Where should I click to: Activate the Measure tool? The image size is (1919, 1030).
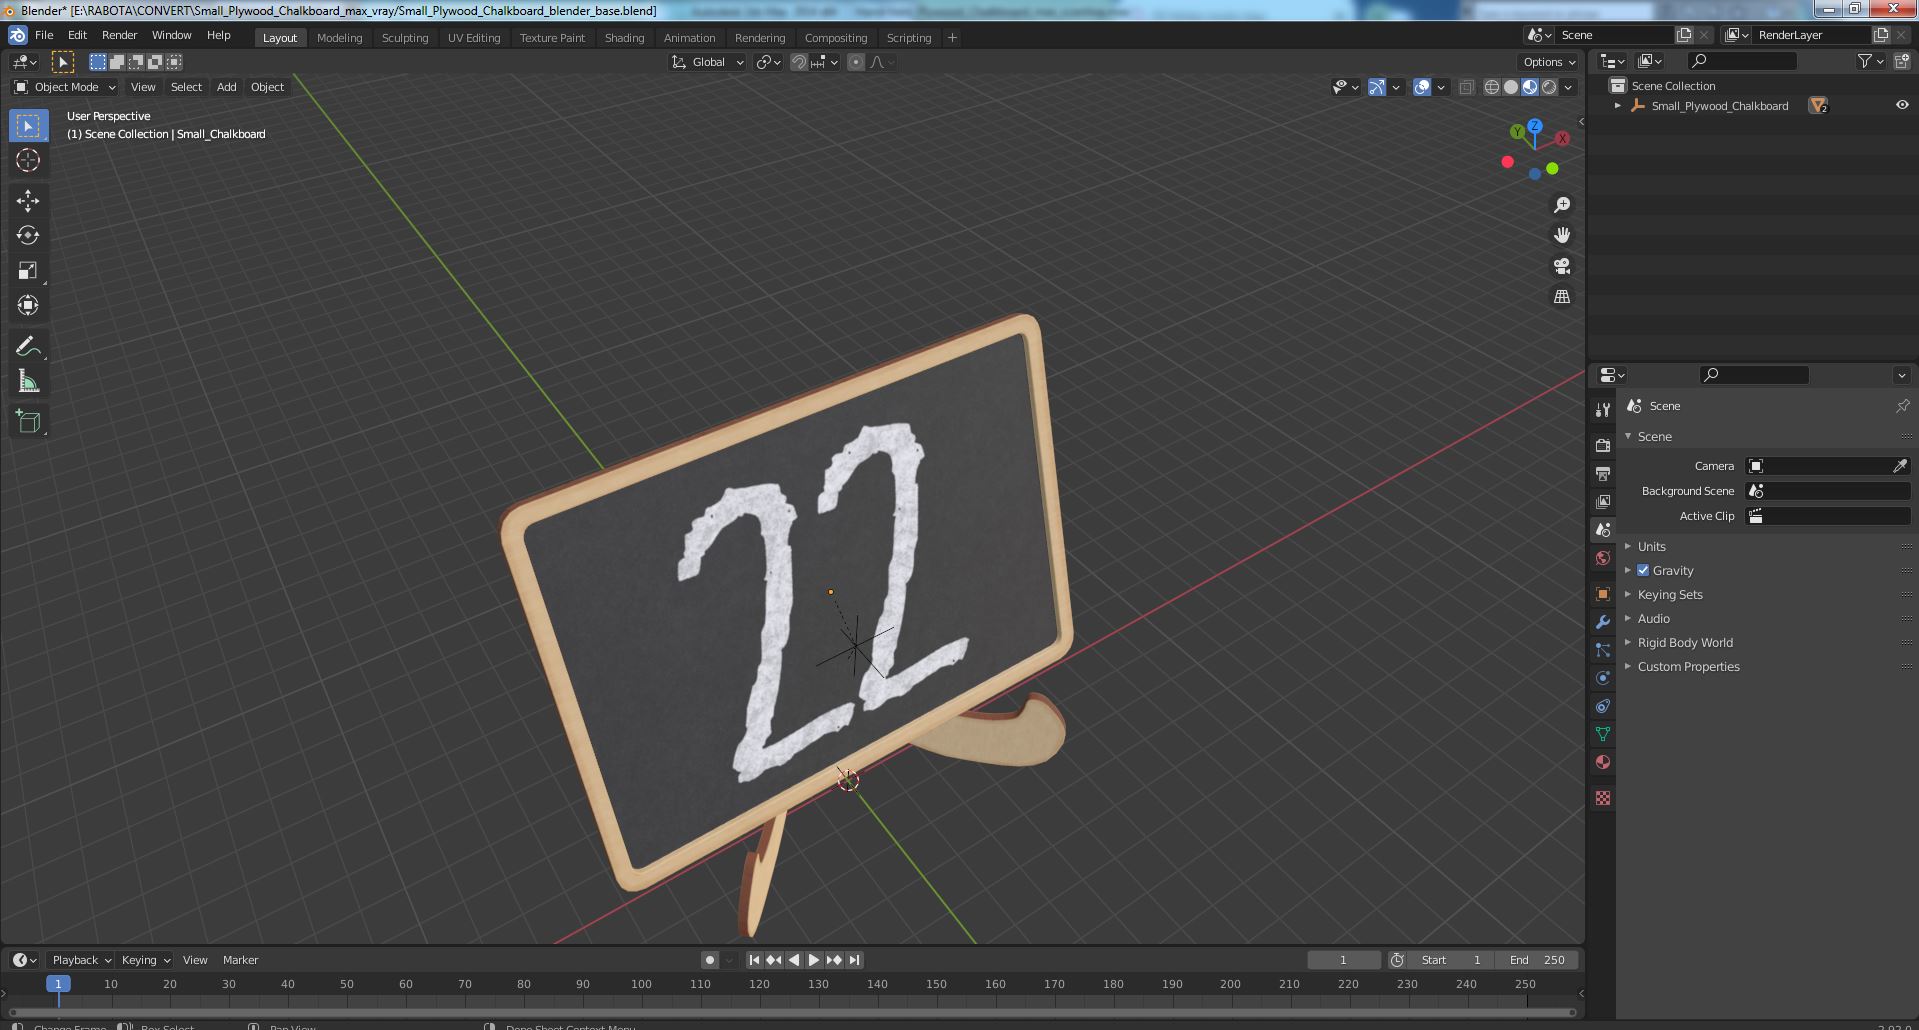28,382
